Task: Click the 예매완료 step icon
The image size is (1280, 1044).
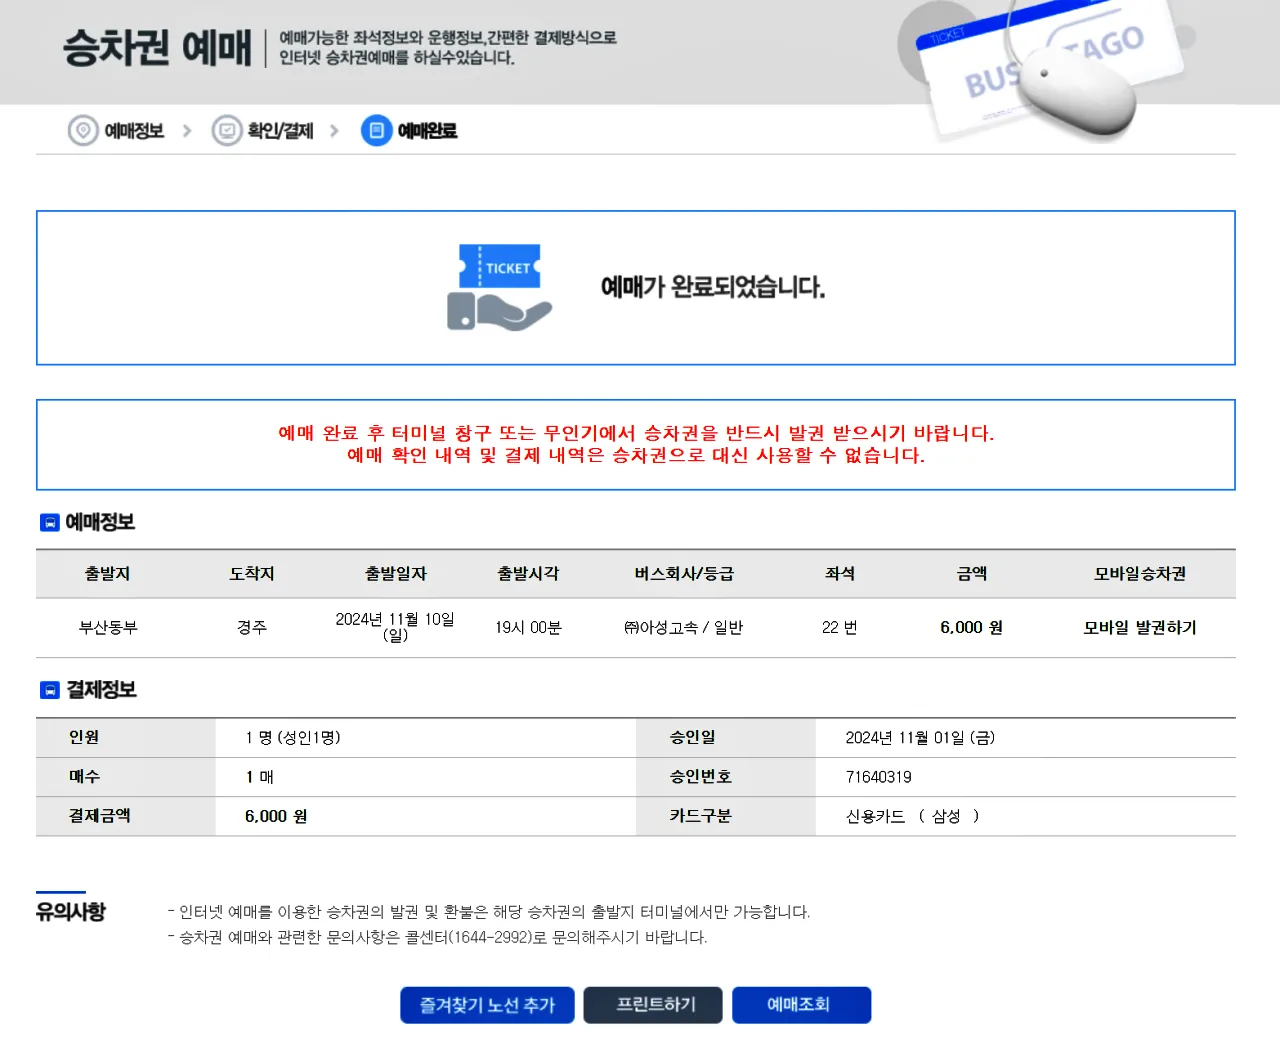Action: click(375, 131)
